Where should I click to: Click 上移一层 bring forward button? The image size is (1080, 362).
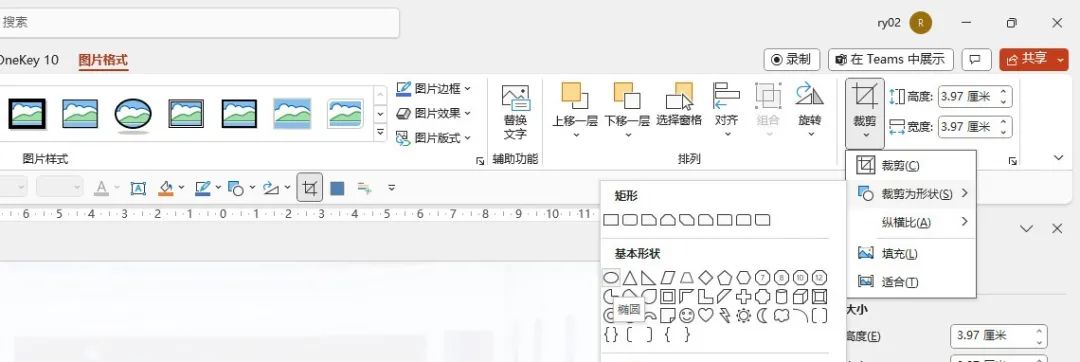[x=574, y=110]
